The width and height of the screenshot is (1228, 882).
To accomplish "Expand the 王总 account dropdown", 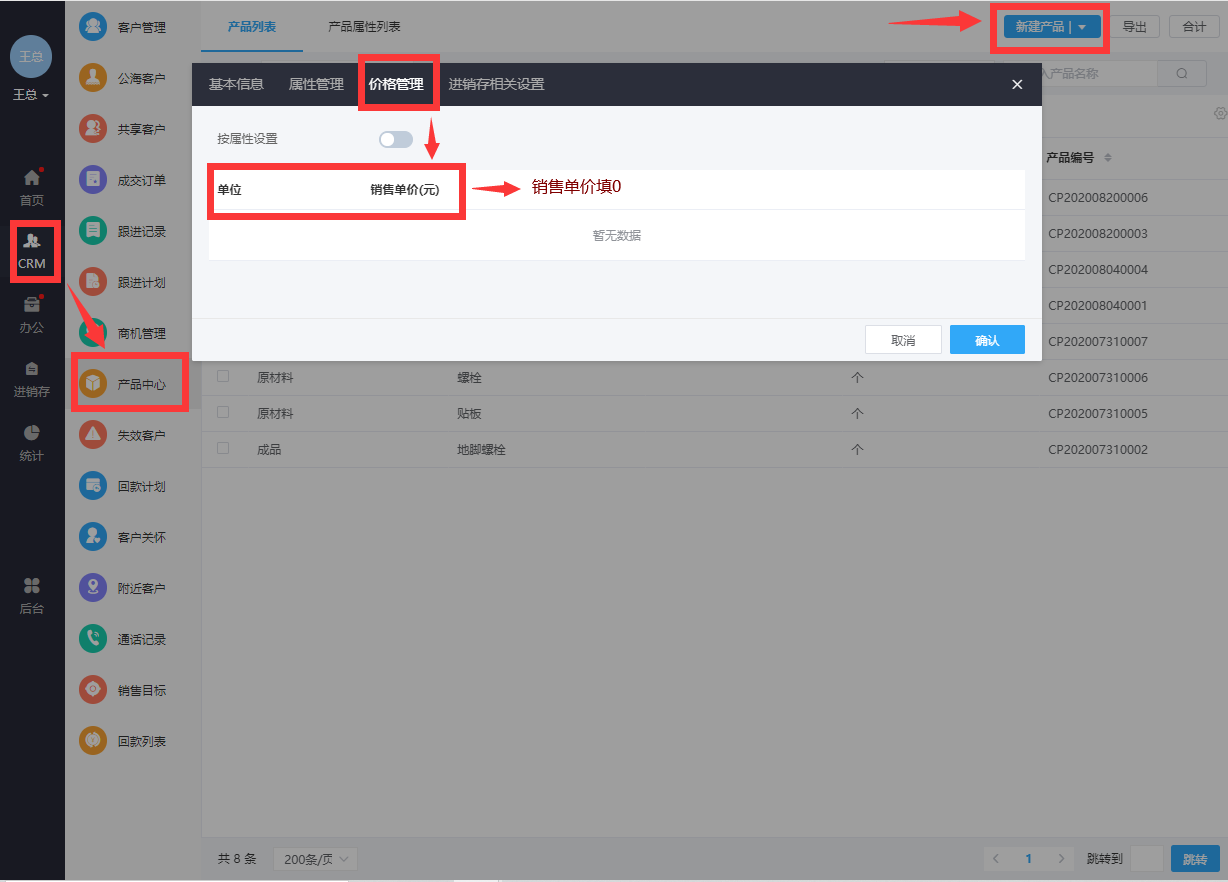I will [x=31, y=95].
